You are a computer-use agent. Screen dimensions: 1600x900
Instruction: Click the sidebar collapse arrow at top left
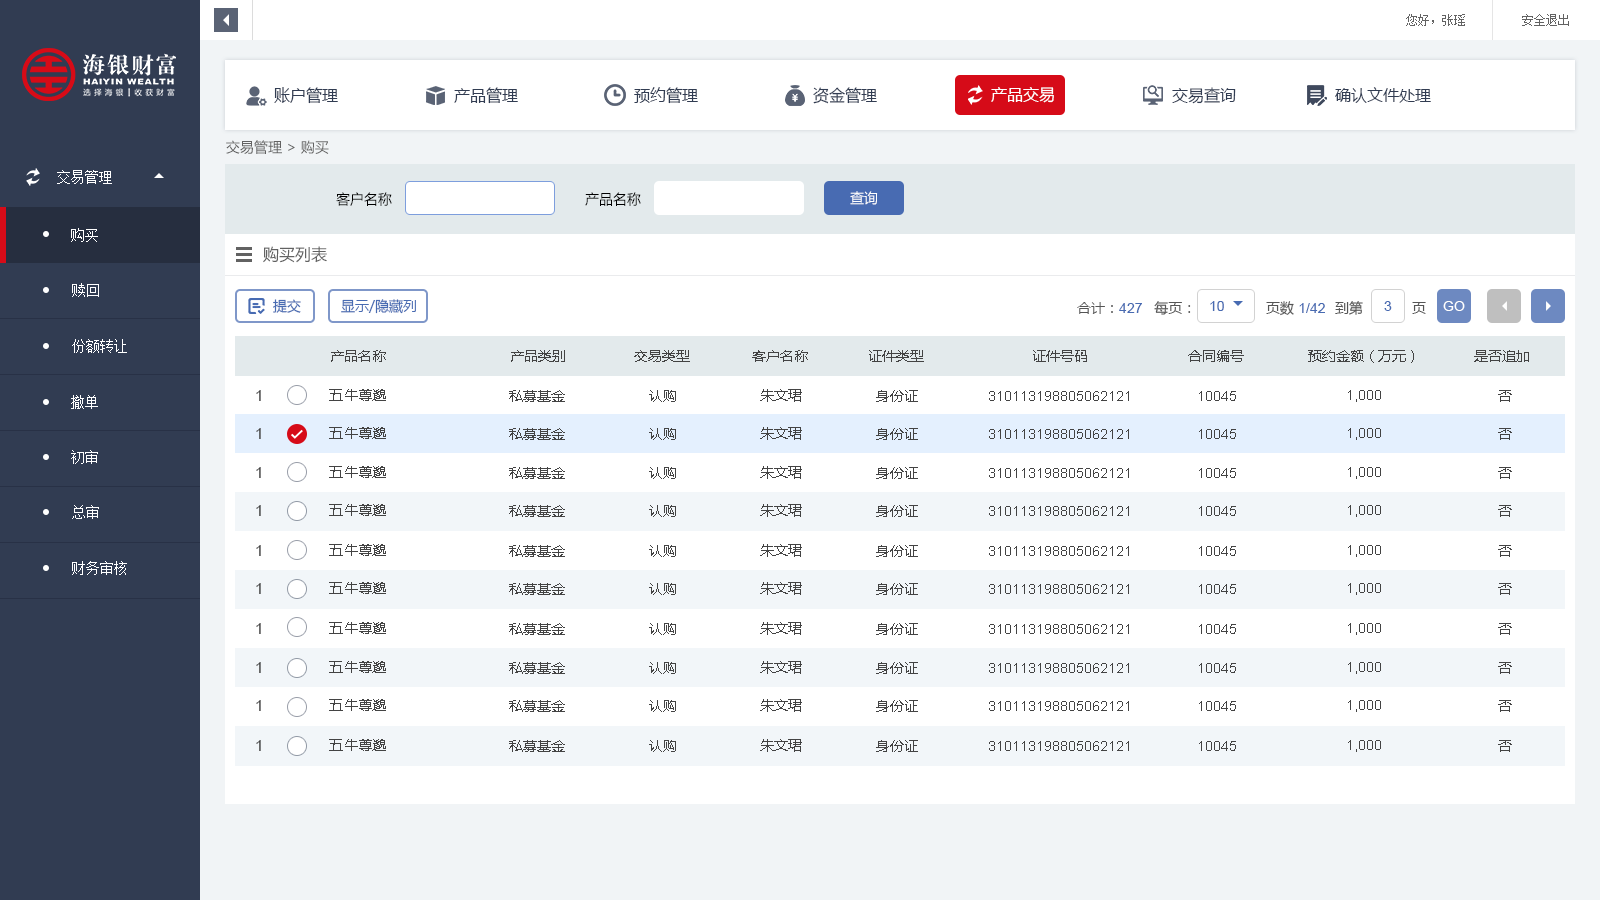coord(225,20)
